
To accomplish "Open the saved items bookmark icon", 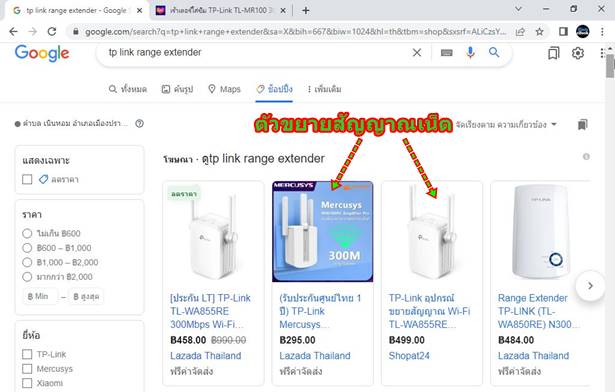I will (554, 53).
